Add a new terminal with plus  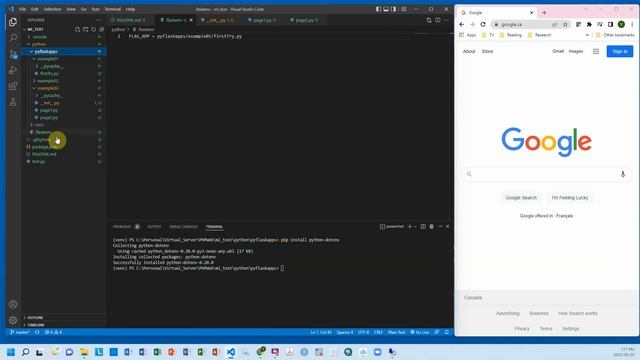pyautogui.click(x=409, y=227)
